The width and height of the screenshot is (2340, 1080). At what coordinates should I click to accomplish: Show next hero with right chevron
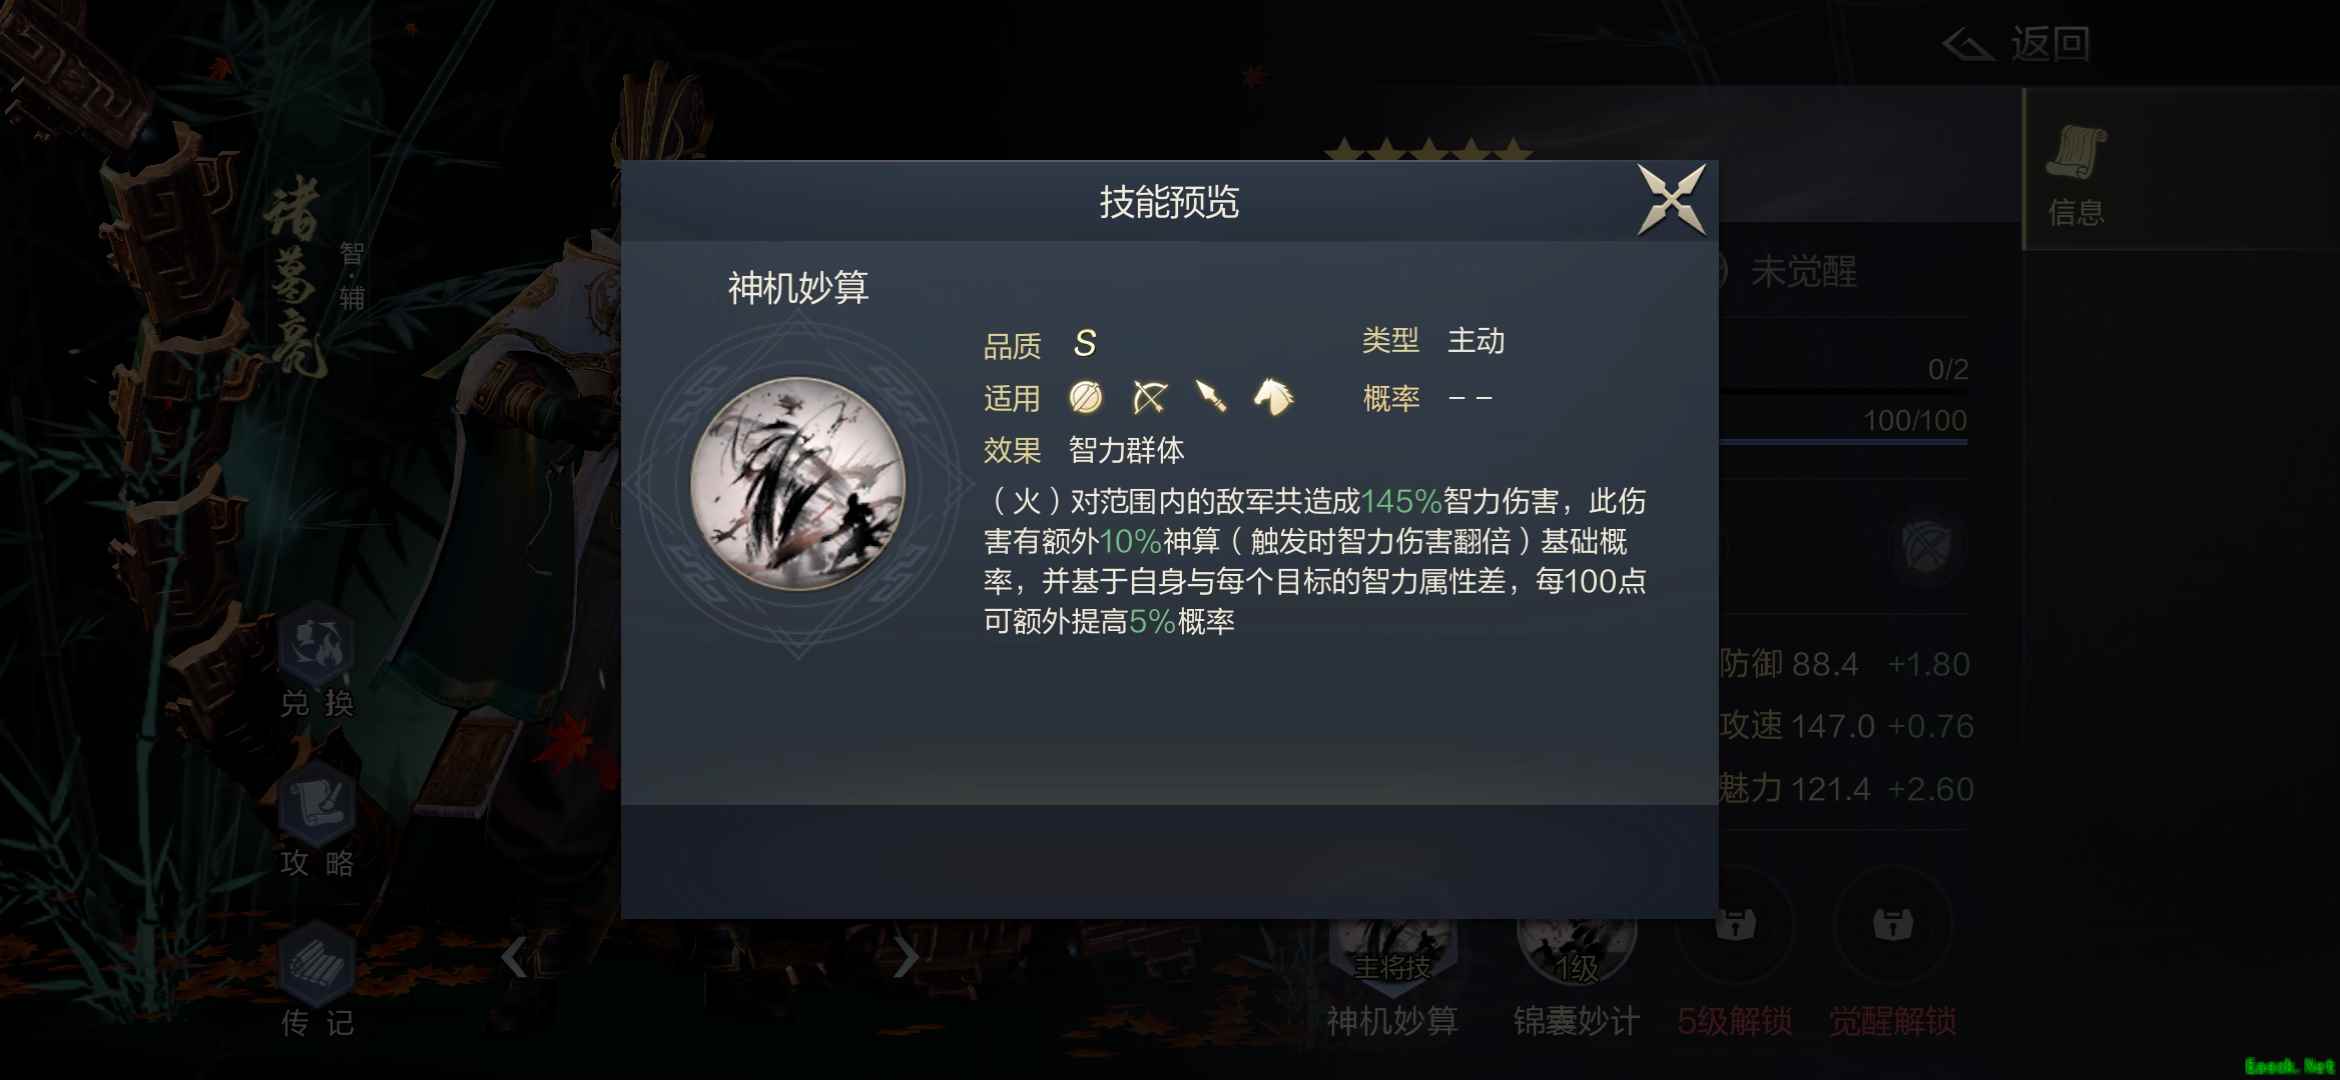906,957
